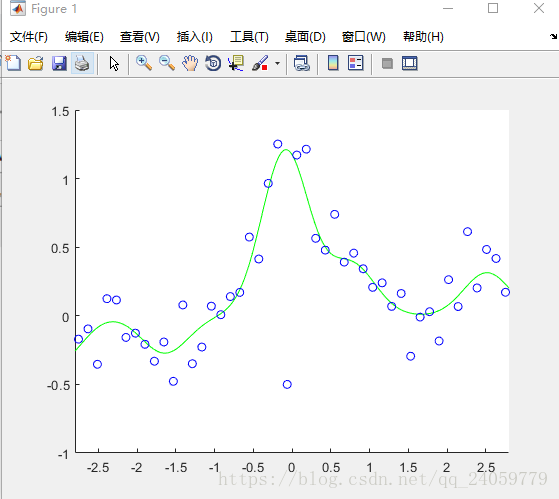
Task: Select the Pan hand tool
Action: click(190, 63)
